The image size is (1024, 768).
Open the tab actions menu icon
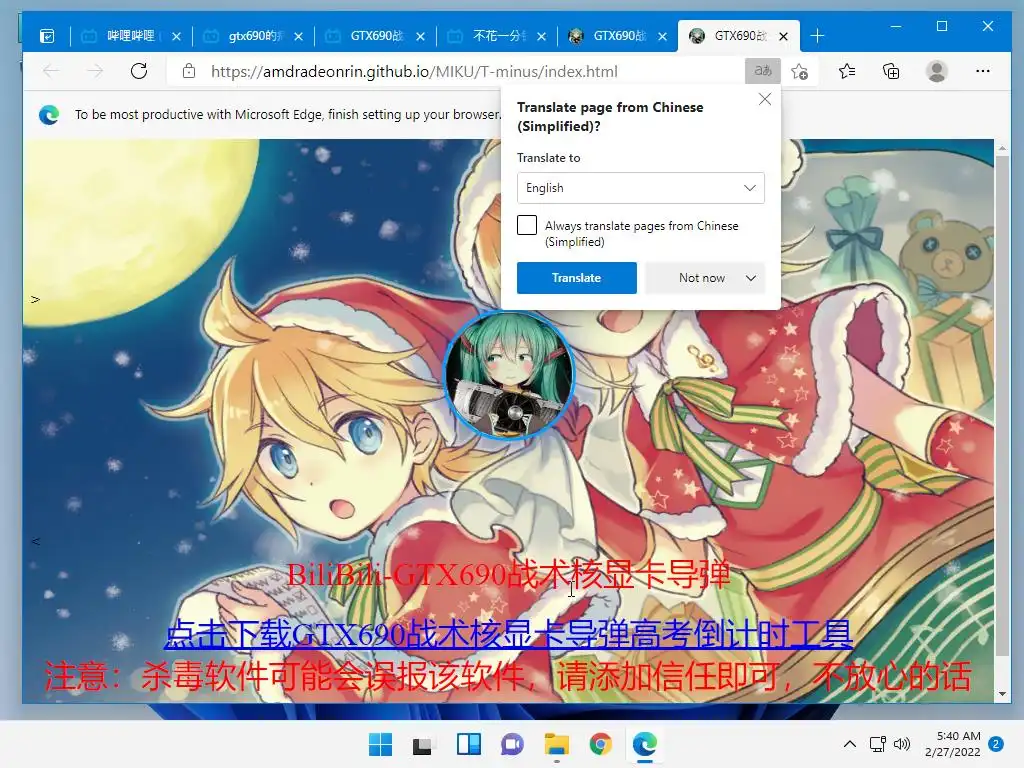pos(47,36)
